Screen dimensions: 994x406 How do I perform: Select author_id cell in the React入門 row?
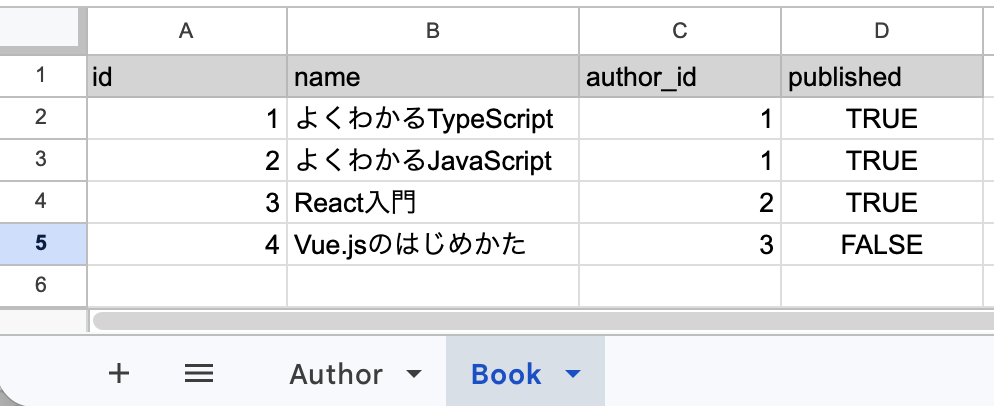click(680, 202)
